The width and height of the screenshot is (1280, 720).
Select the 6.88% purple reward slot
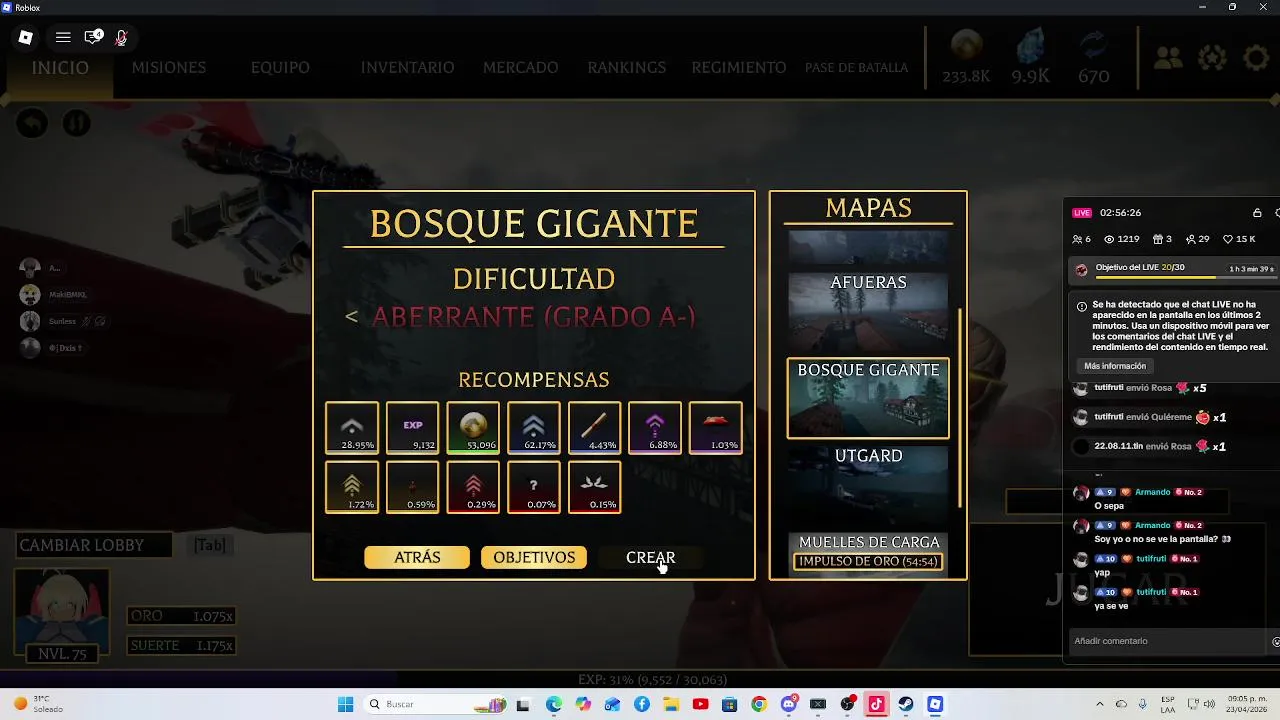coord(655,428)
